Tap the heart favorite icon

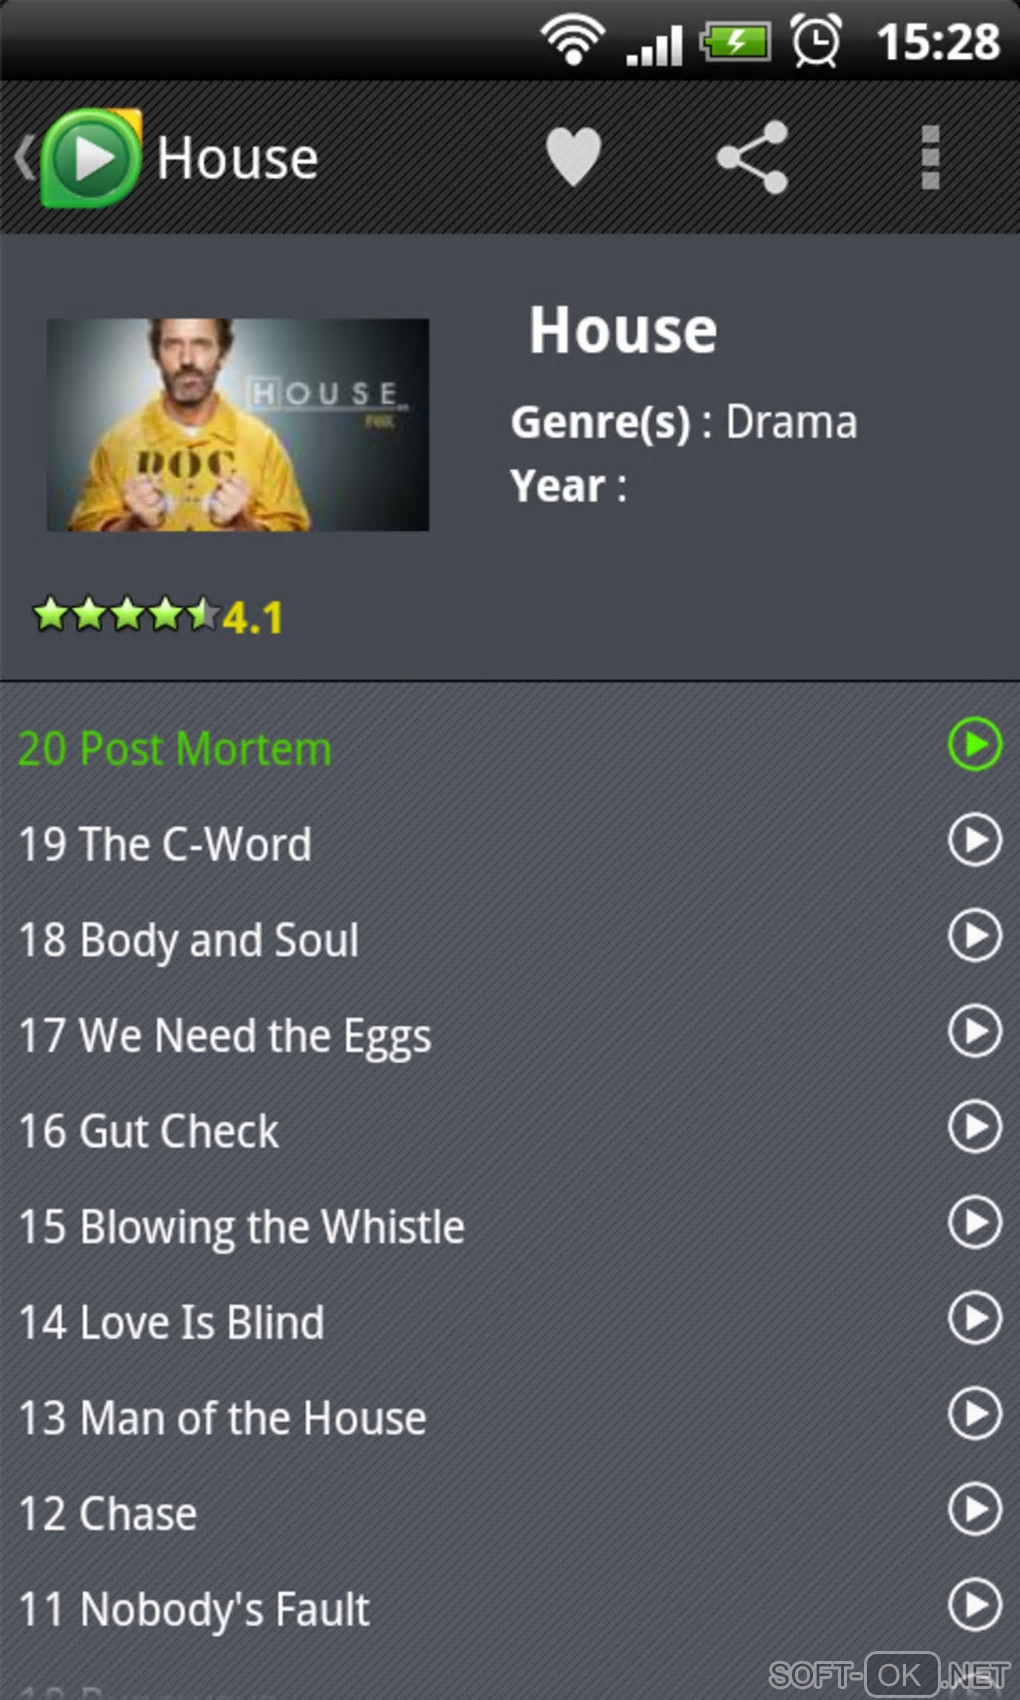pyautogui.click(x=573, y=157)
